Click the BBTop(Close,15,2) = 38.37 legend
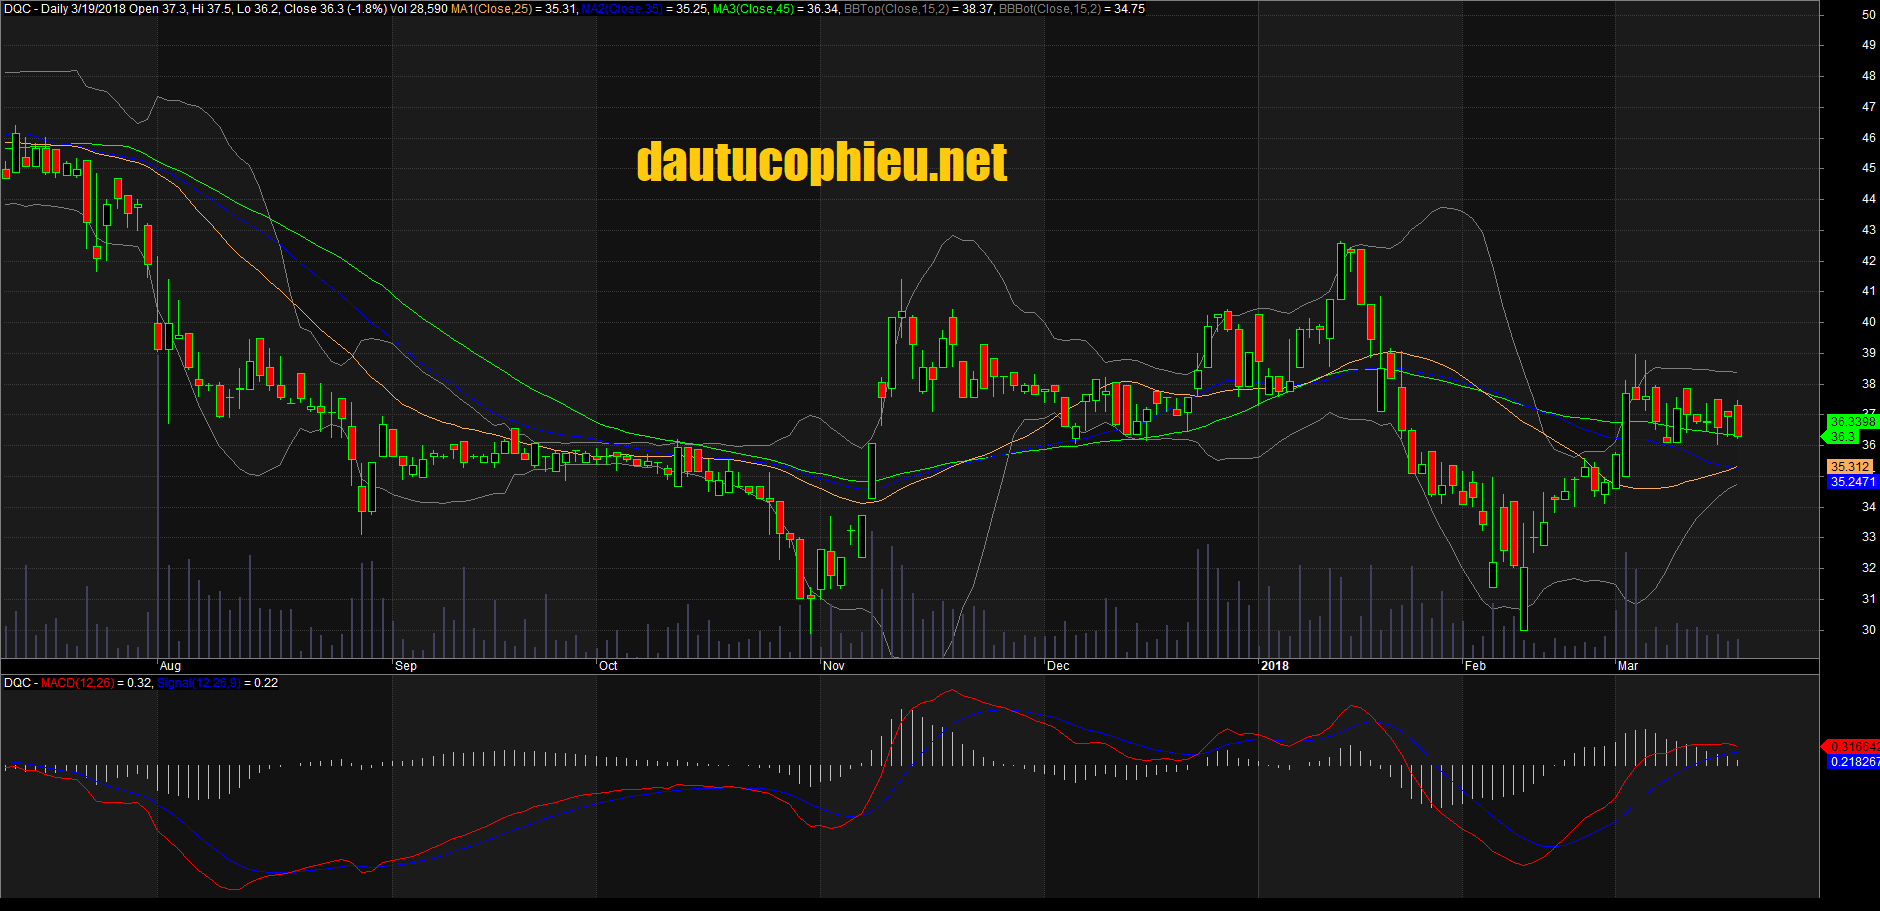 point(919,9)
